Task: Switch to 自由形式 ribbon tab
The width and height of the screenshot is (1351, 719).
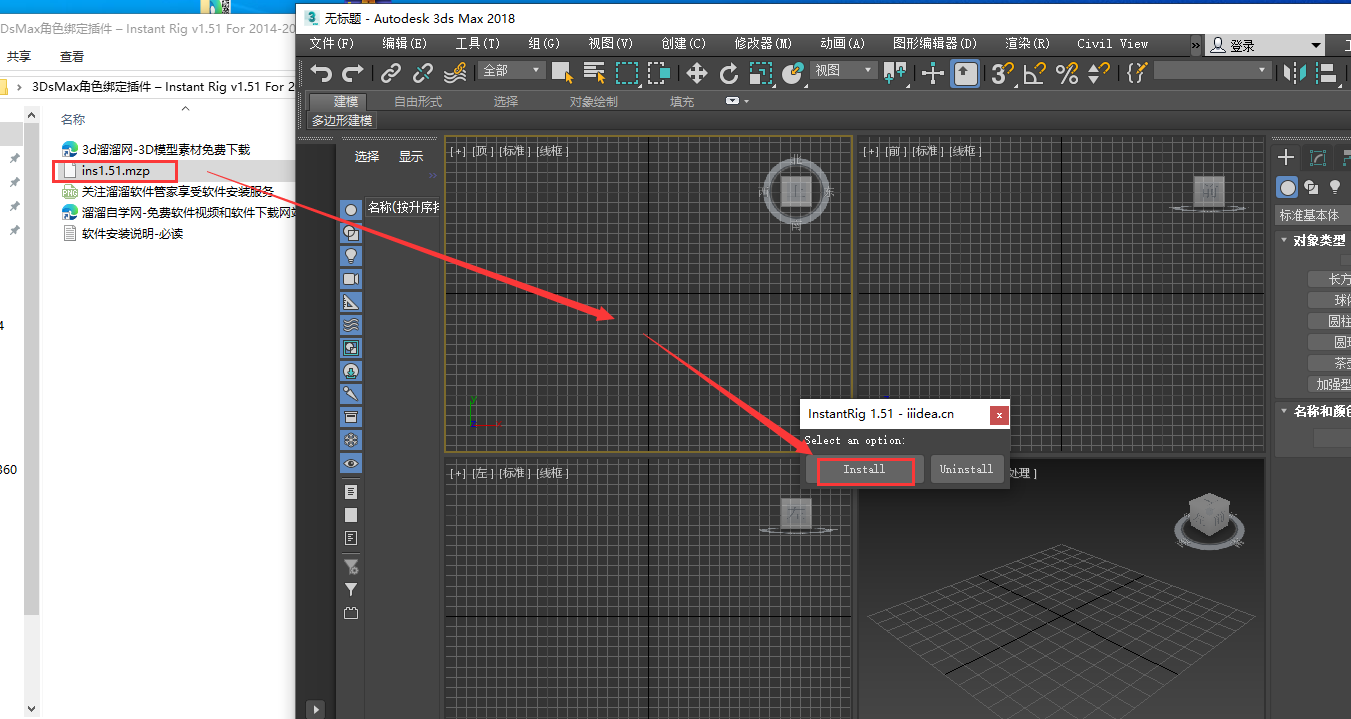Action: pos(418,102)
